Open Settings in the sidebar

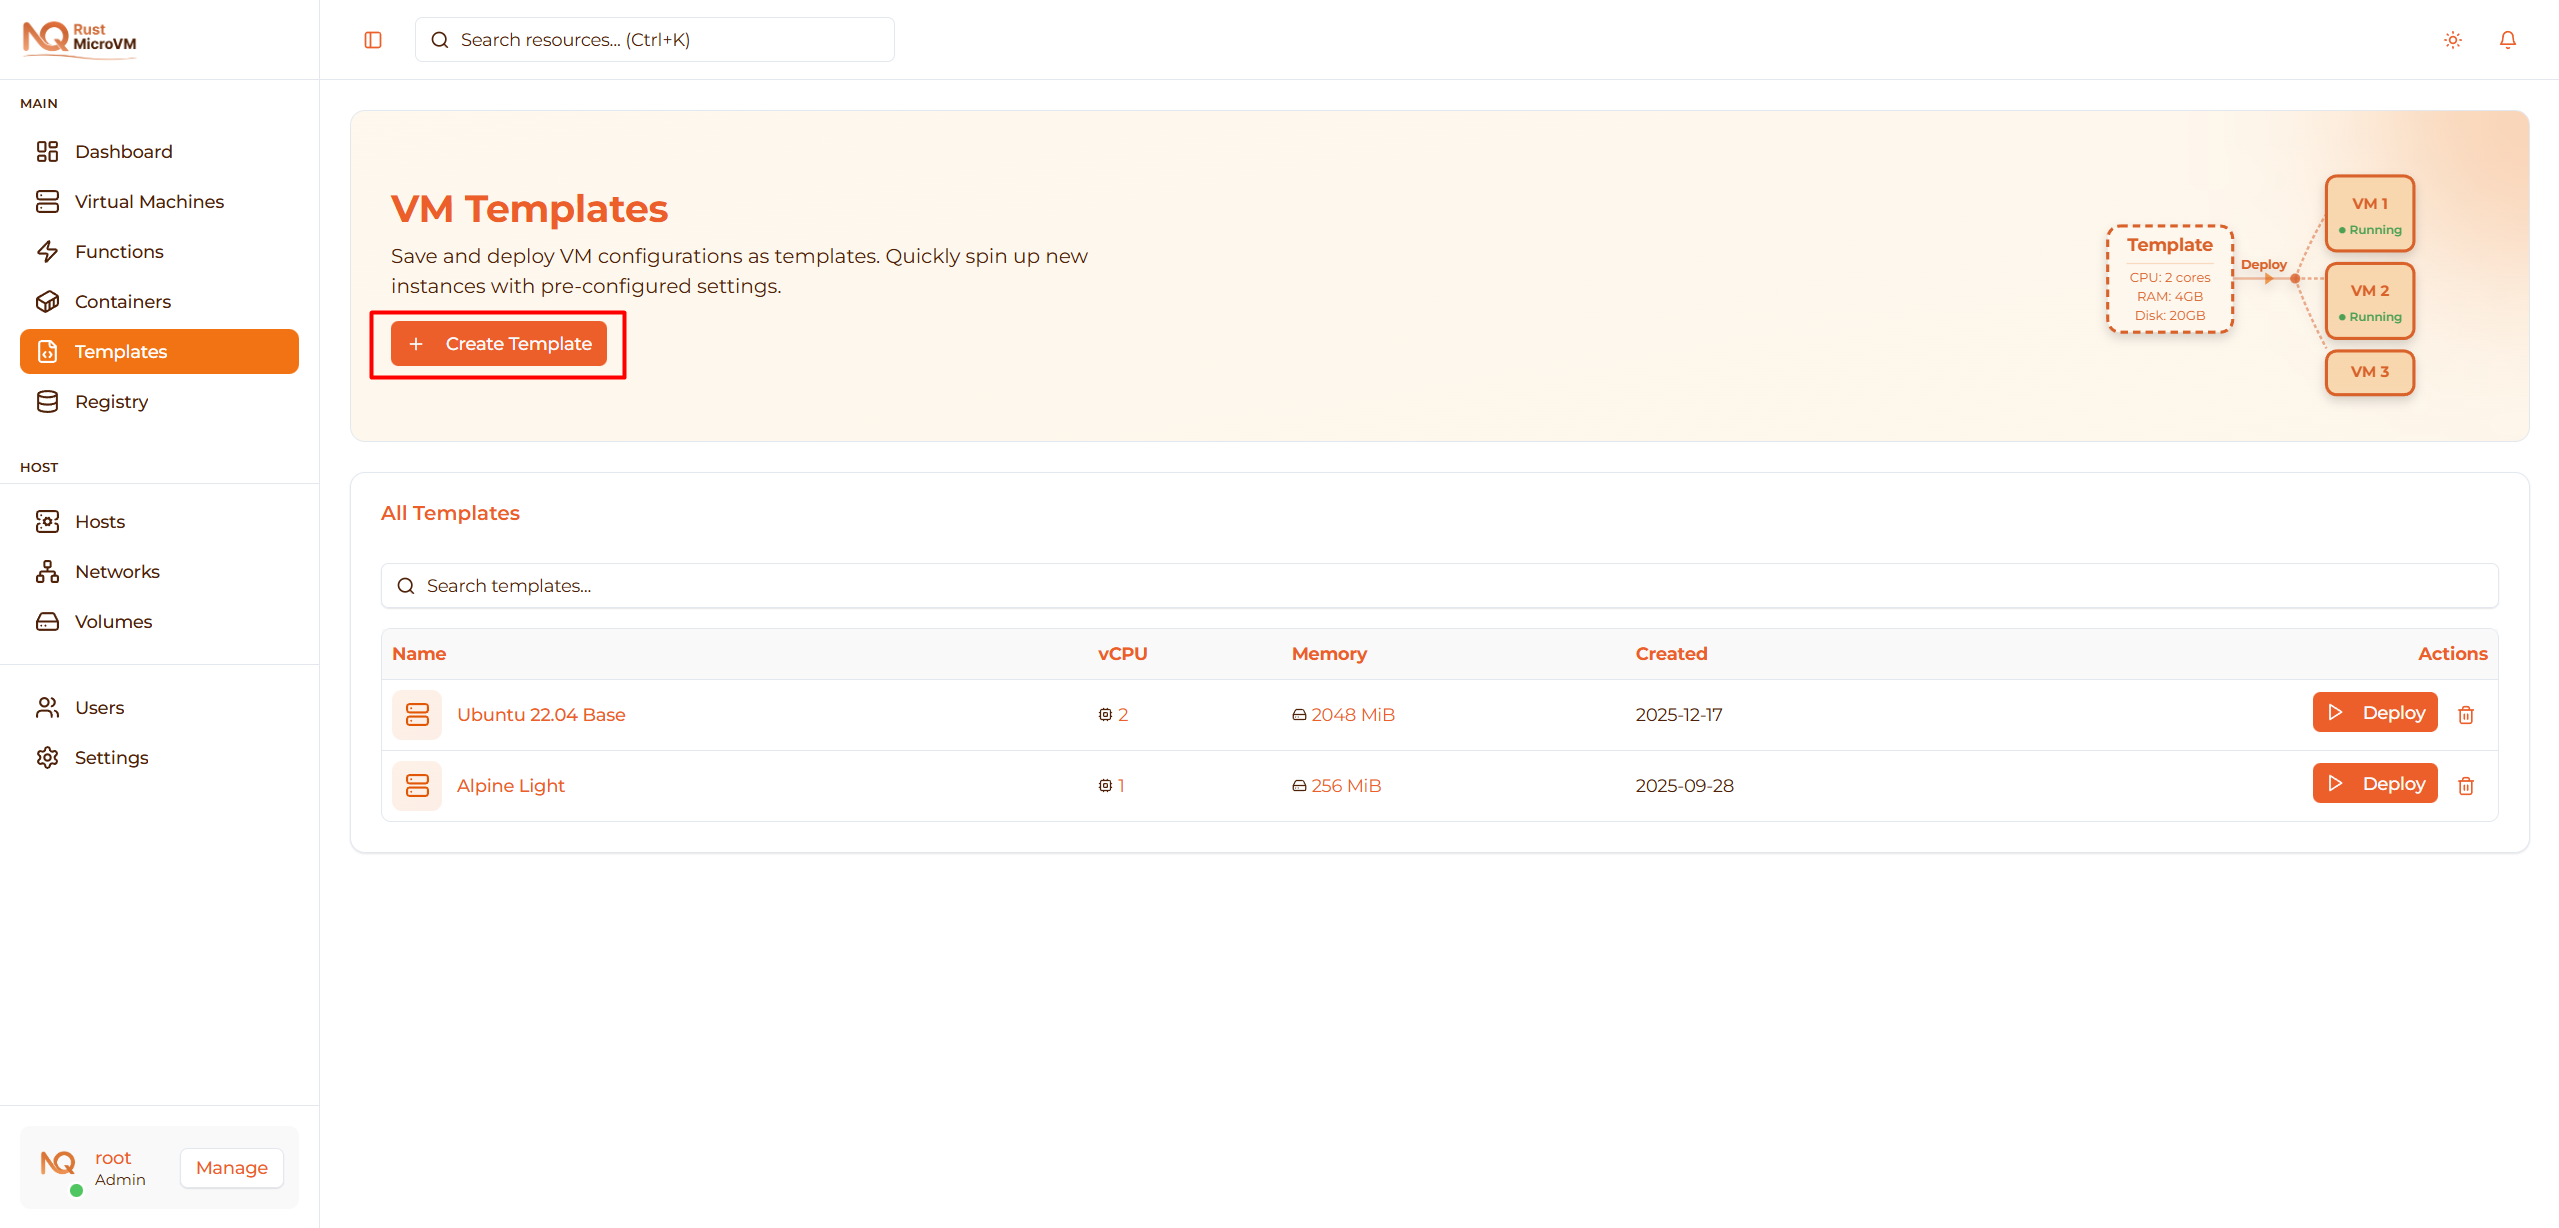click(x=111, y=758)
